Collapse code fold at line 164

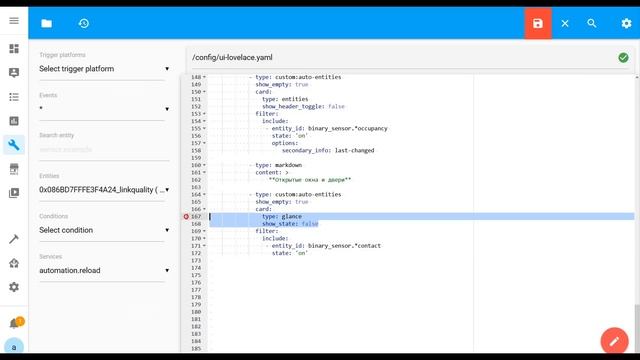(204, 194)
